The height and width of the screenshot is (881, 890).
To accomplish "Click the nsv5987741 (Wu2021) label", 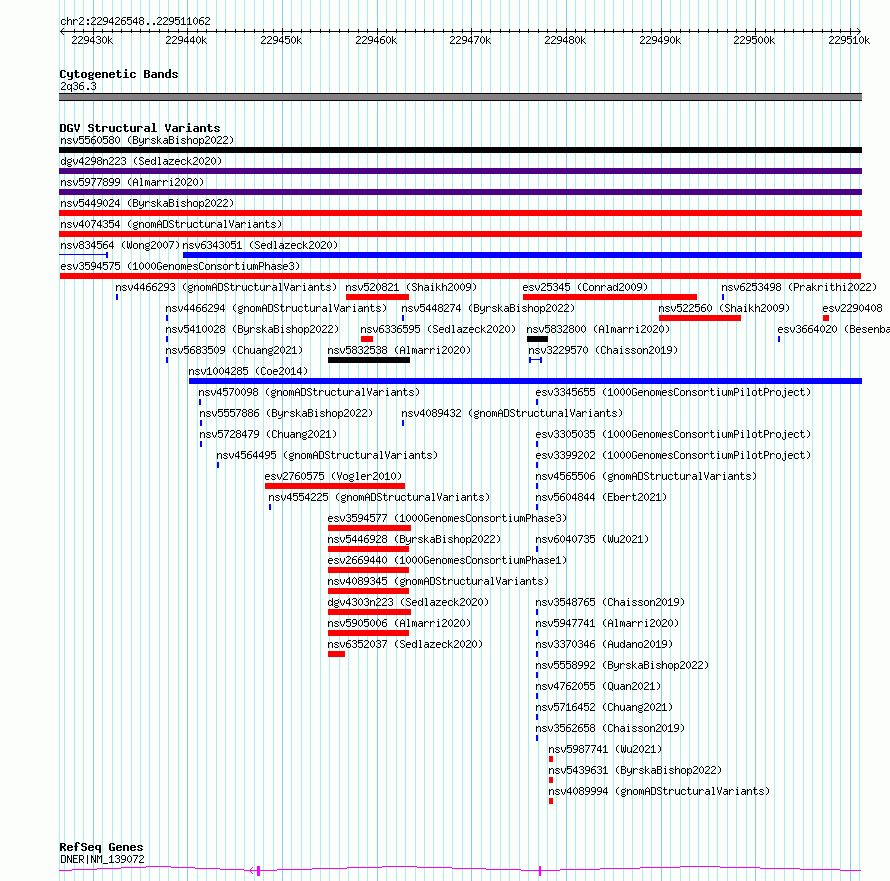I will coord(605,749).
